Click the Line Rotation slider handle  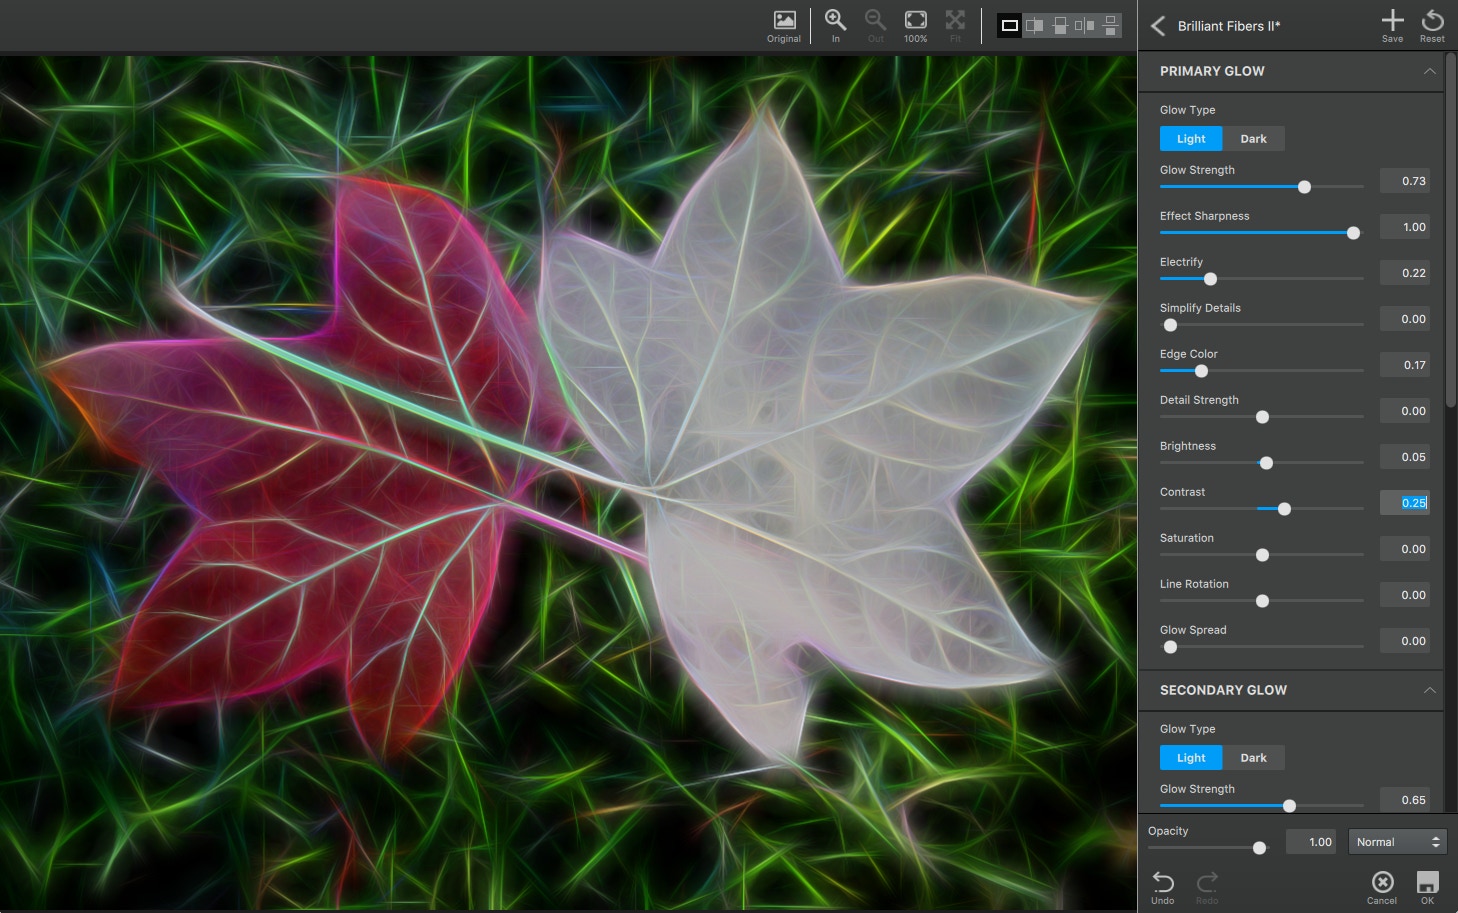pyautogui.click(x=1262, y=601)
